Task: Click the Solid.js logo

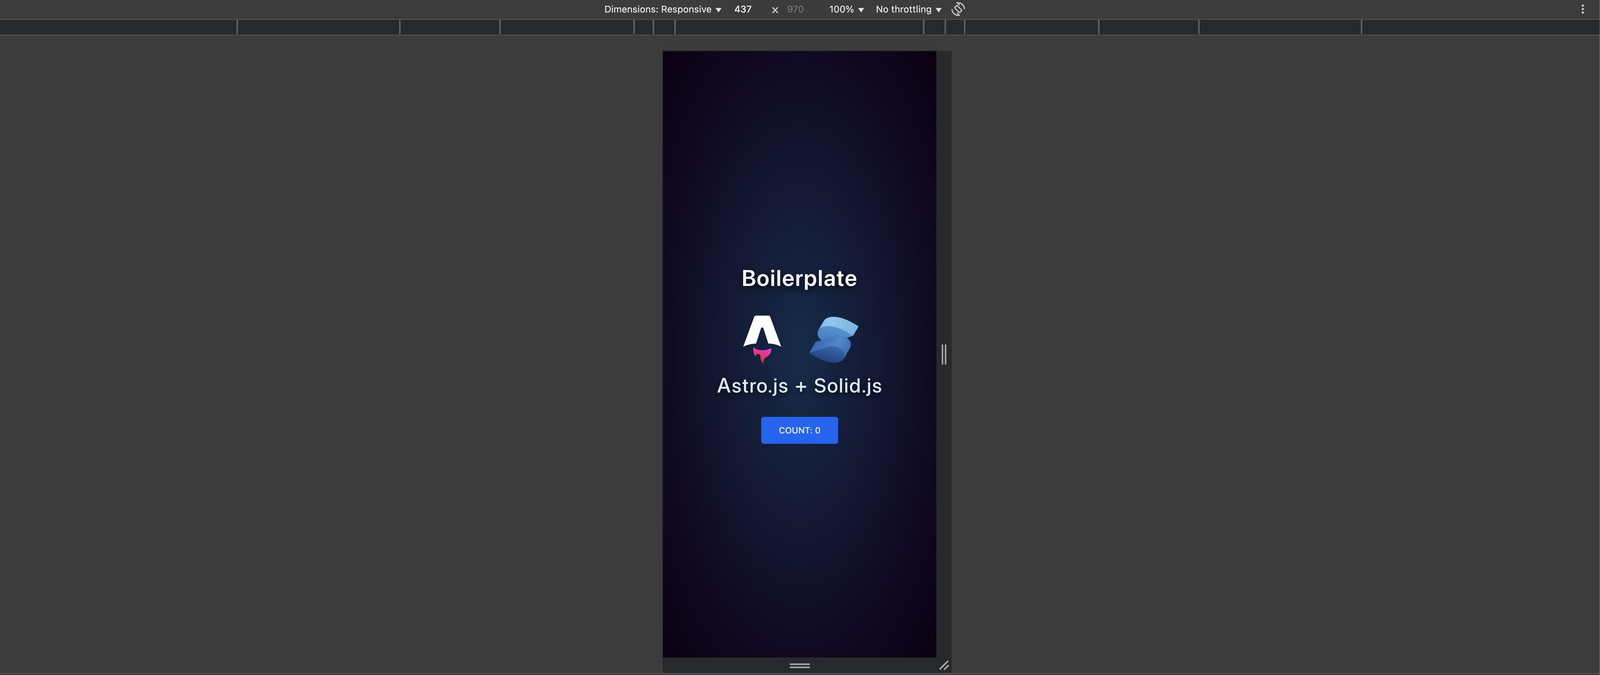Action: 834,340
